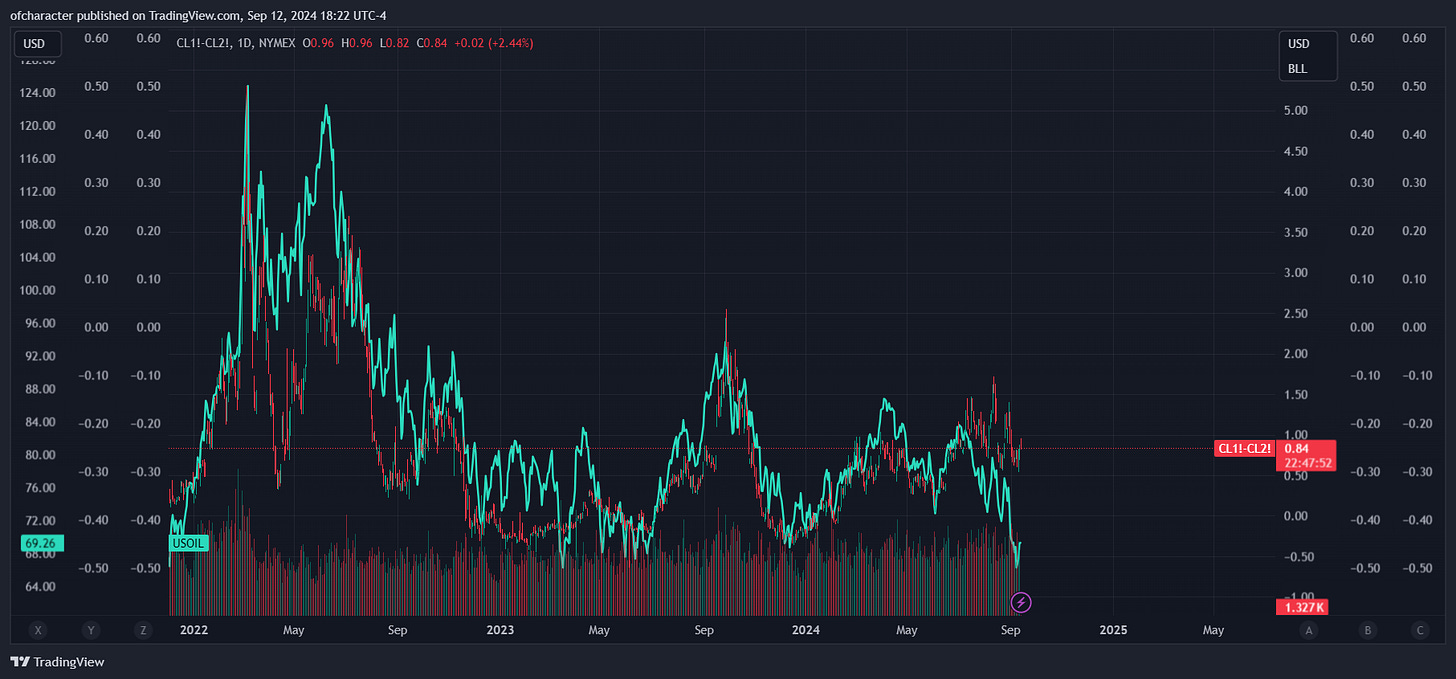
Task: Click the red 1.327 K volume tag
Action: pyautogui.click(x=1304, y=607)
